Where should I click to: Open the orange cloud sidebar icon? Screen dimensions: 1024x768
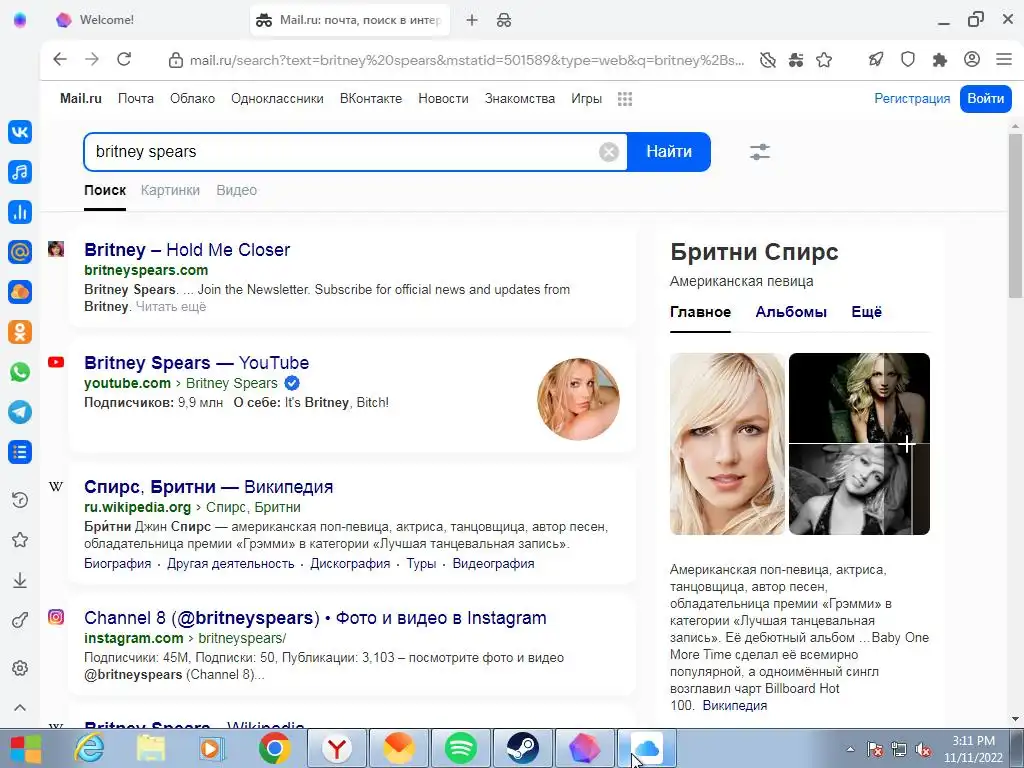(x=20, y=292)
